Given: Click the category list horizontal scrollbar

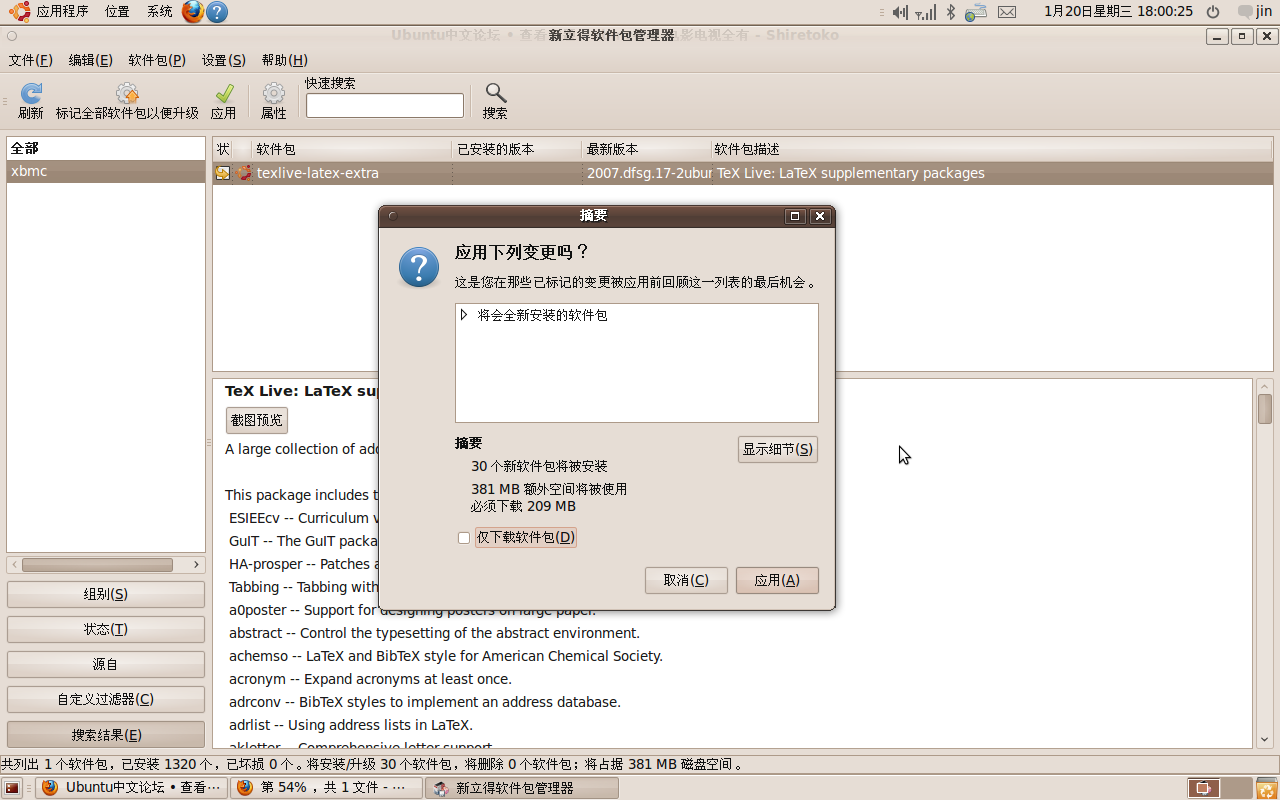Looking at the screenshot, I should 106,565.
